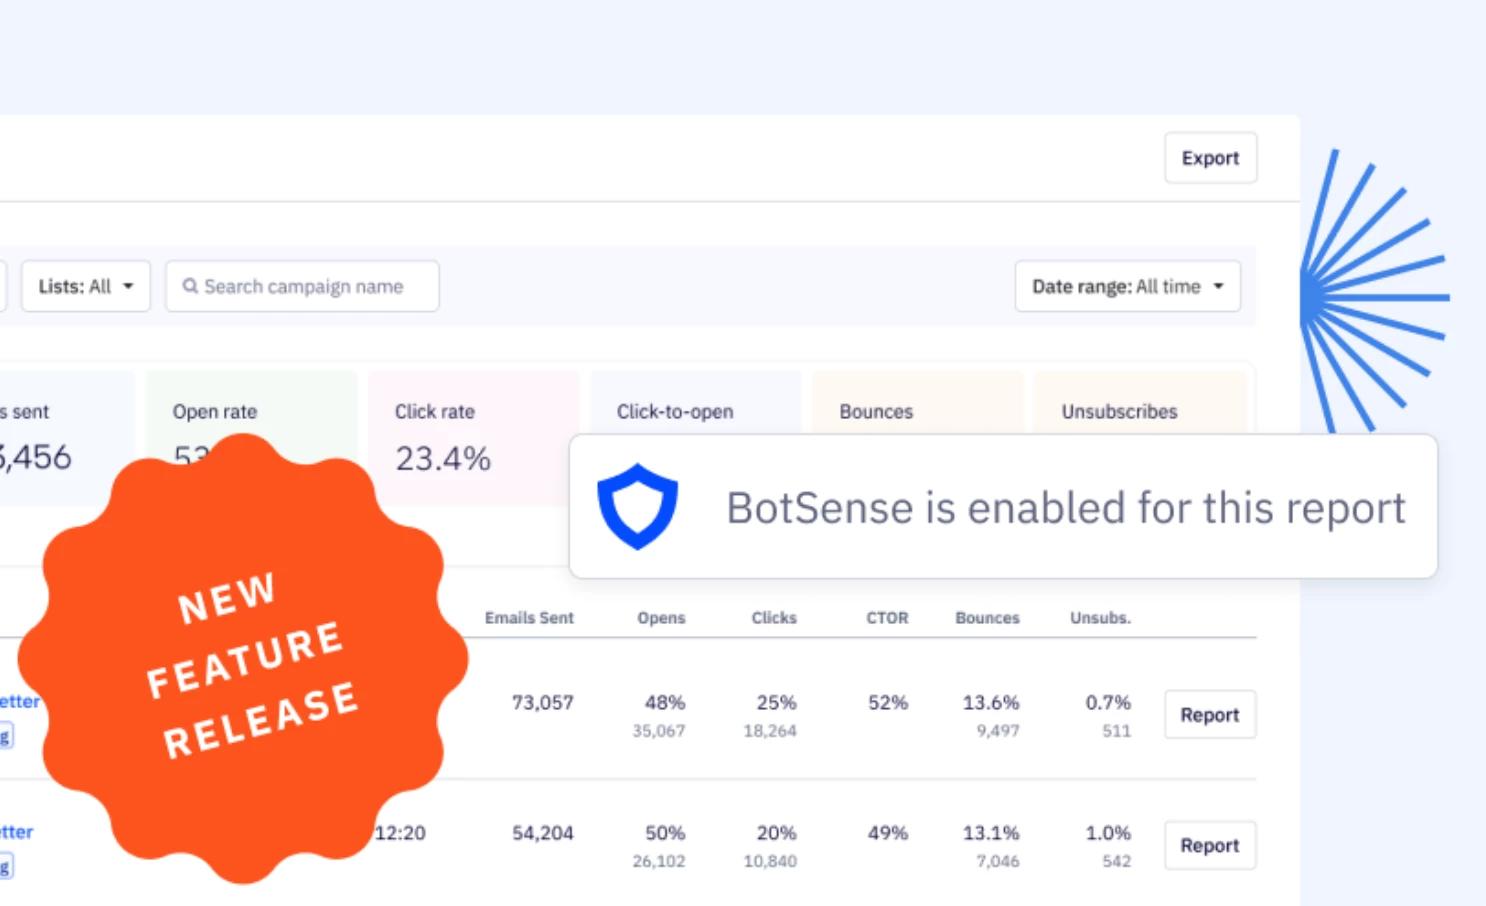Open the second newsletter campaign link

(17, 831)
